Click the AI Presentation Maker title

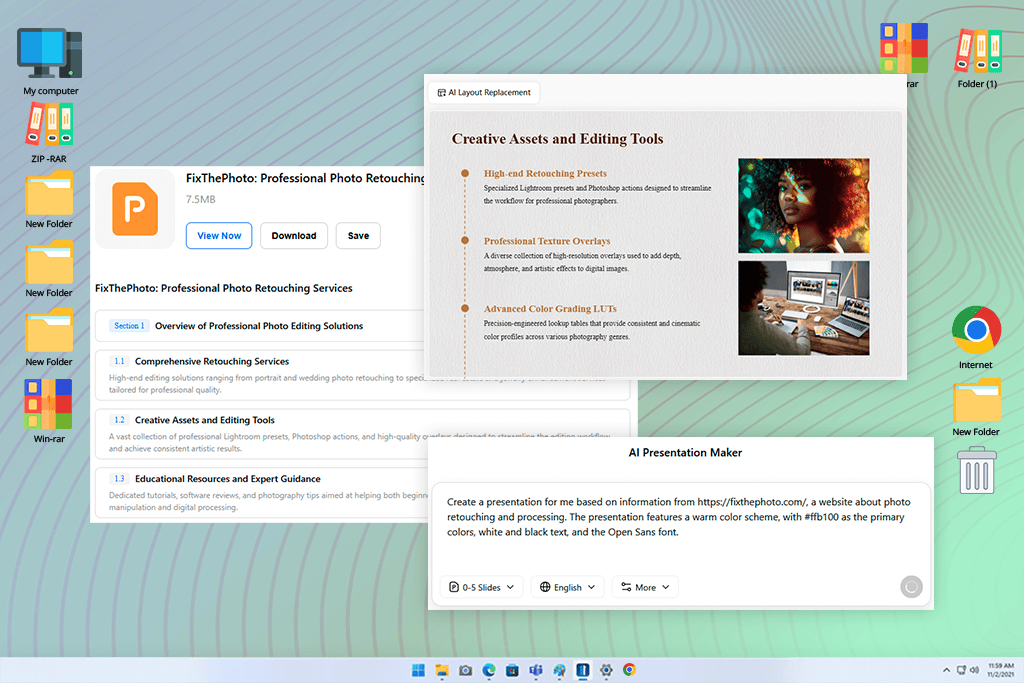(685, 453)
